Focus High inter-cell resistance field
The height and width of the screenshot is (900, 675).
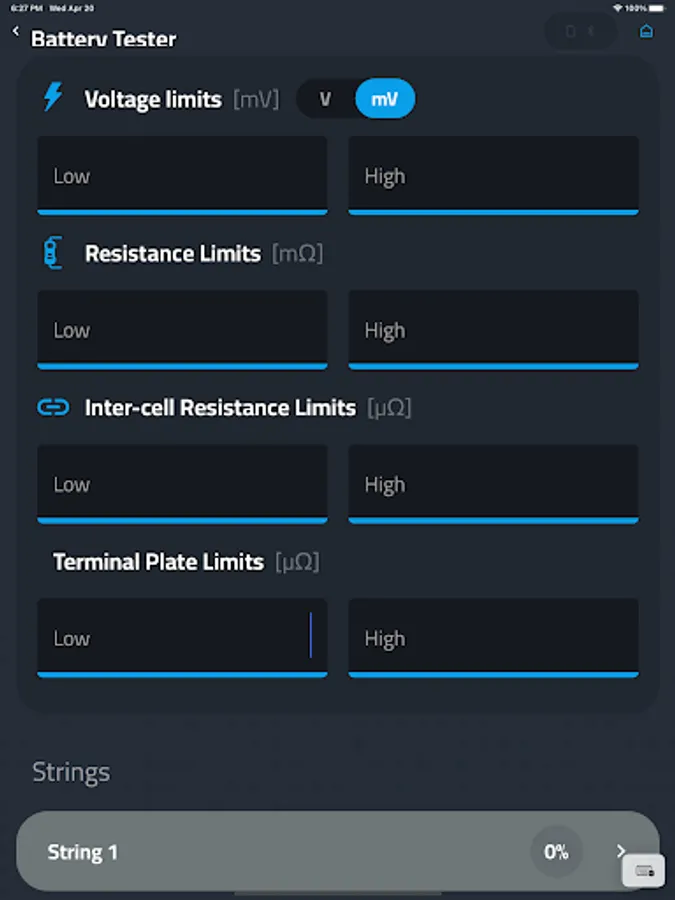pyautogui.click(x=493, y=485)
